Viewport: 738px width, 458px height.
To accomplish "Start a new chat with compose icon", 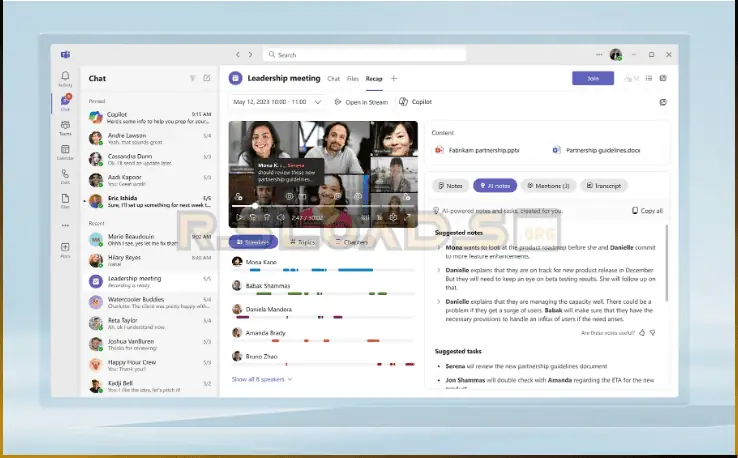I will click(x=207, y=78).
